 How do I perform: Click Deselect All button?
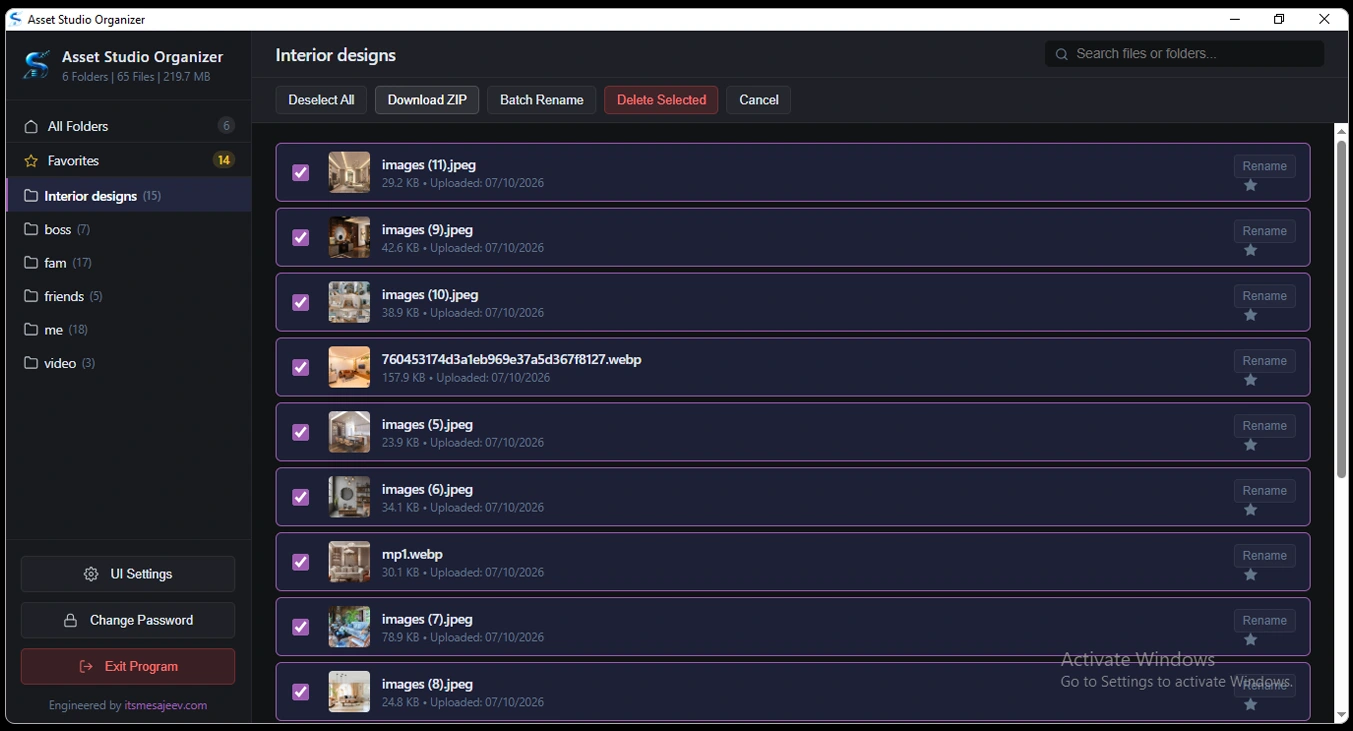(x=321, y=100)
